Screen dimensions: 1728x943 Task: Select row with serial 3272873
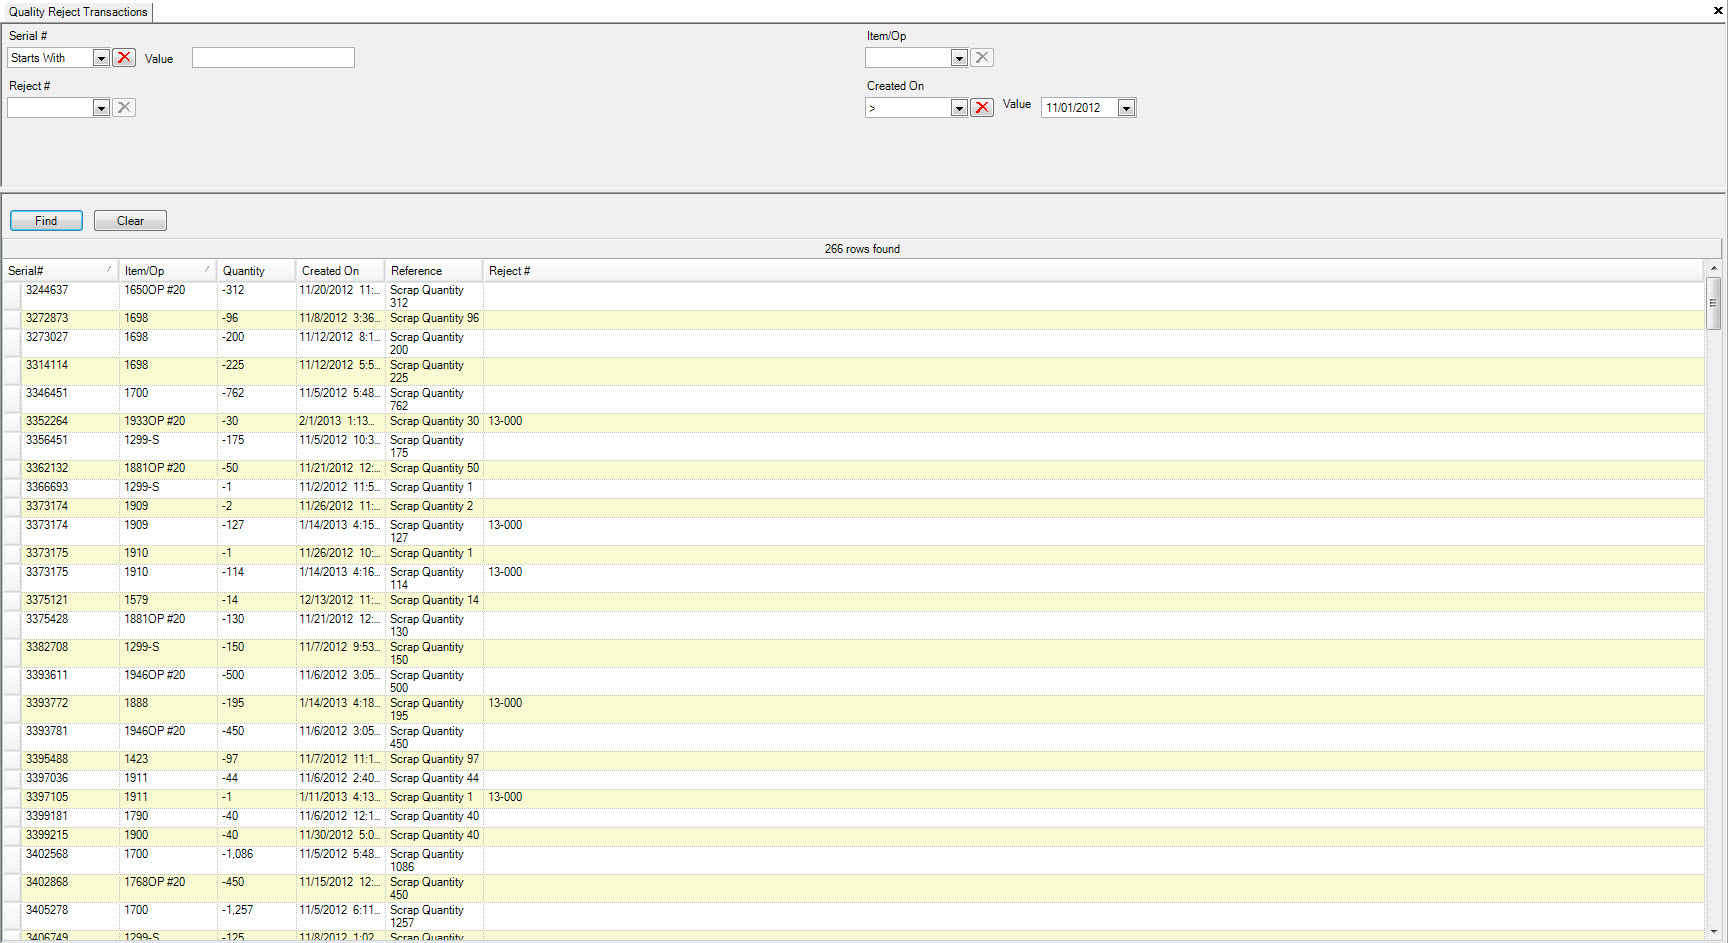tap(853, 319)
